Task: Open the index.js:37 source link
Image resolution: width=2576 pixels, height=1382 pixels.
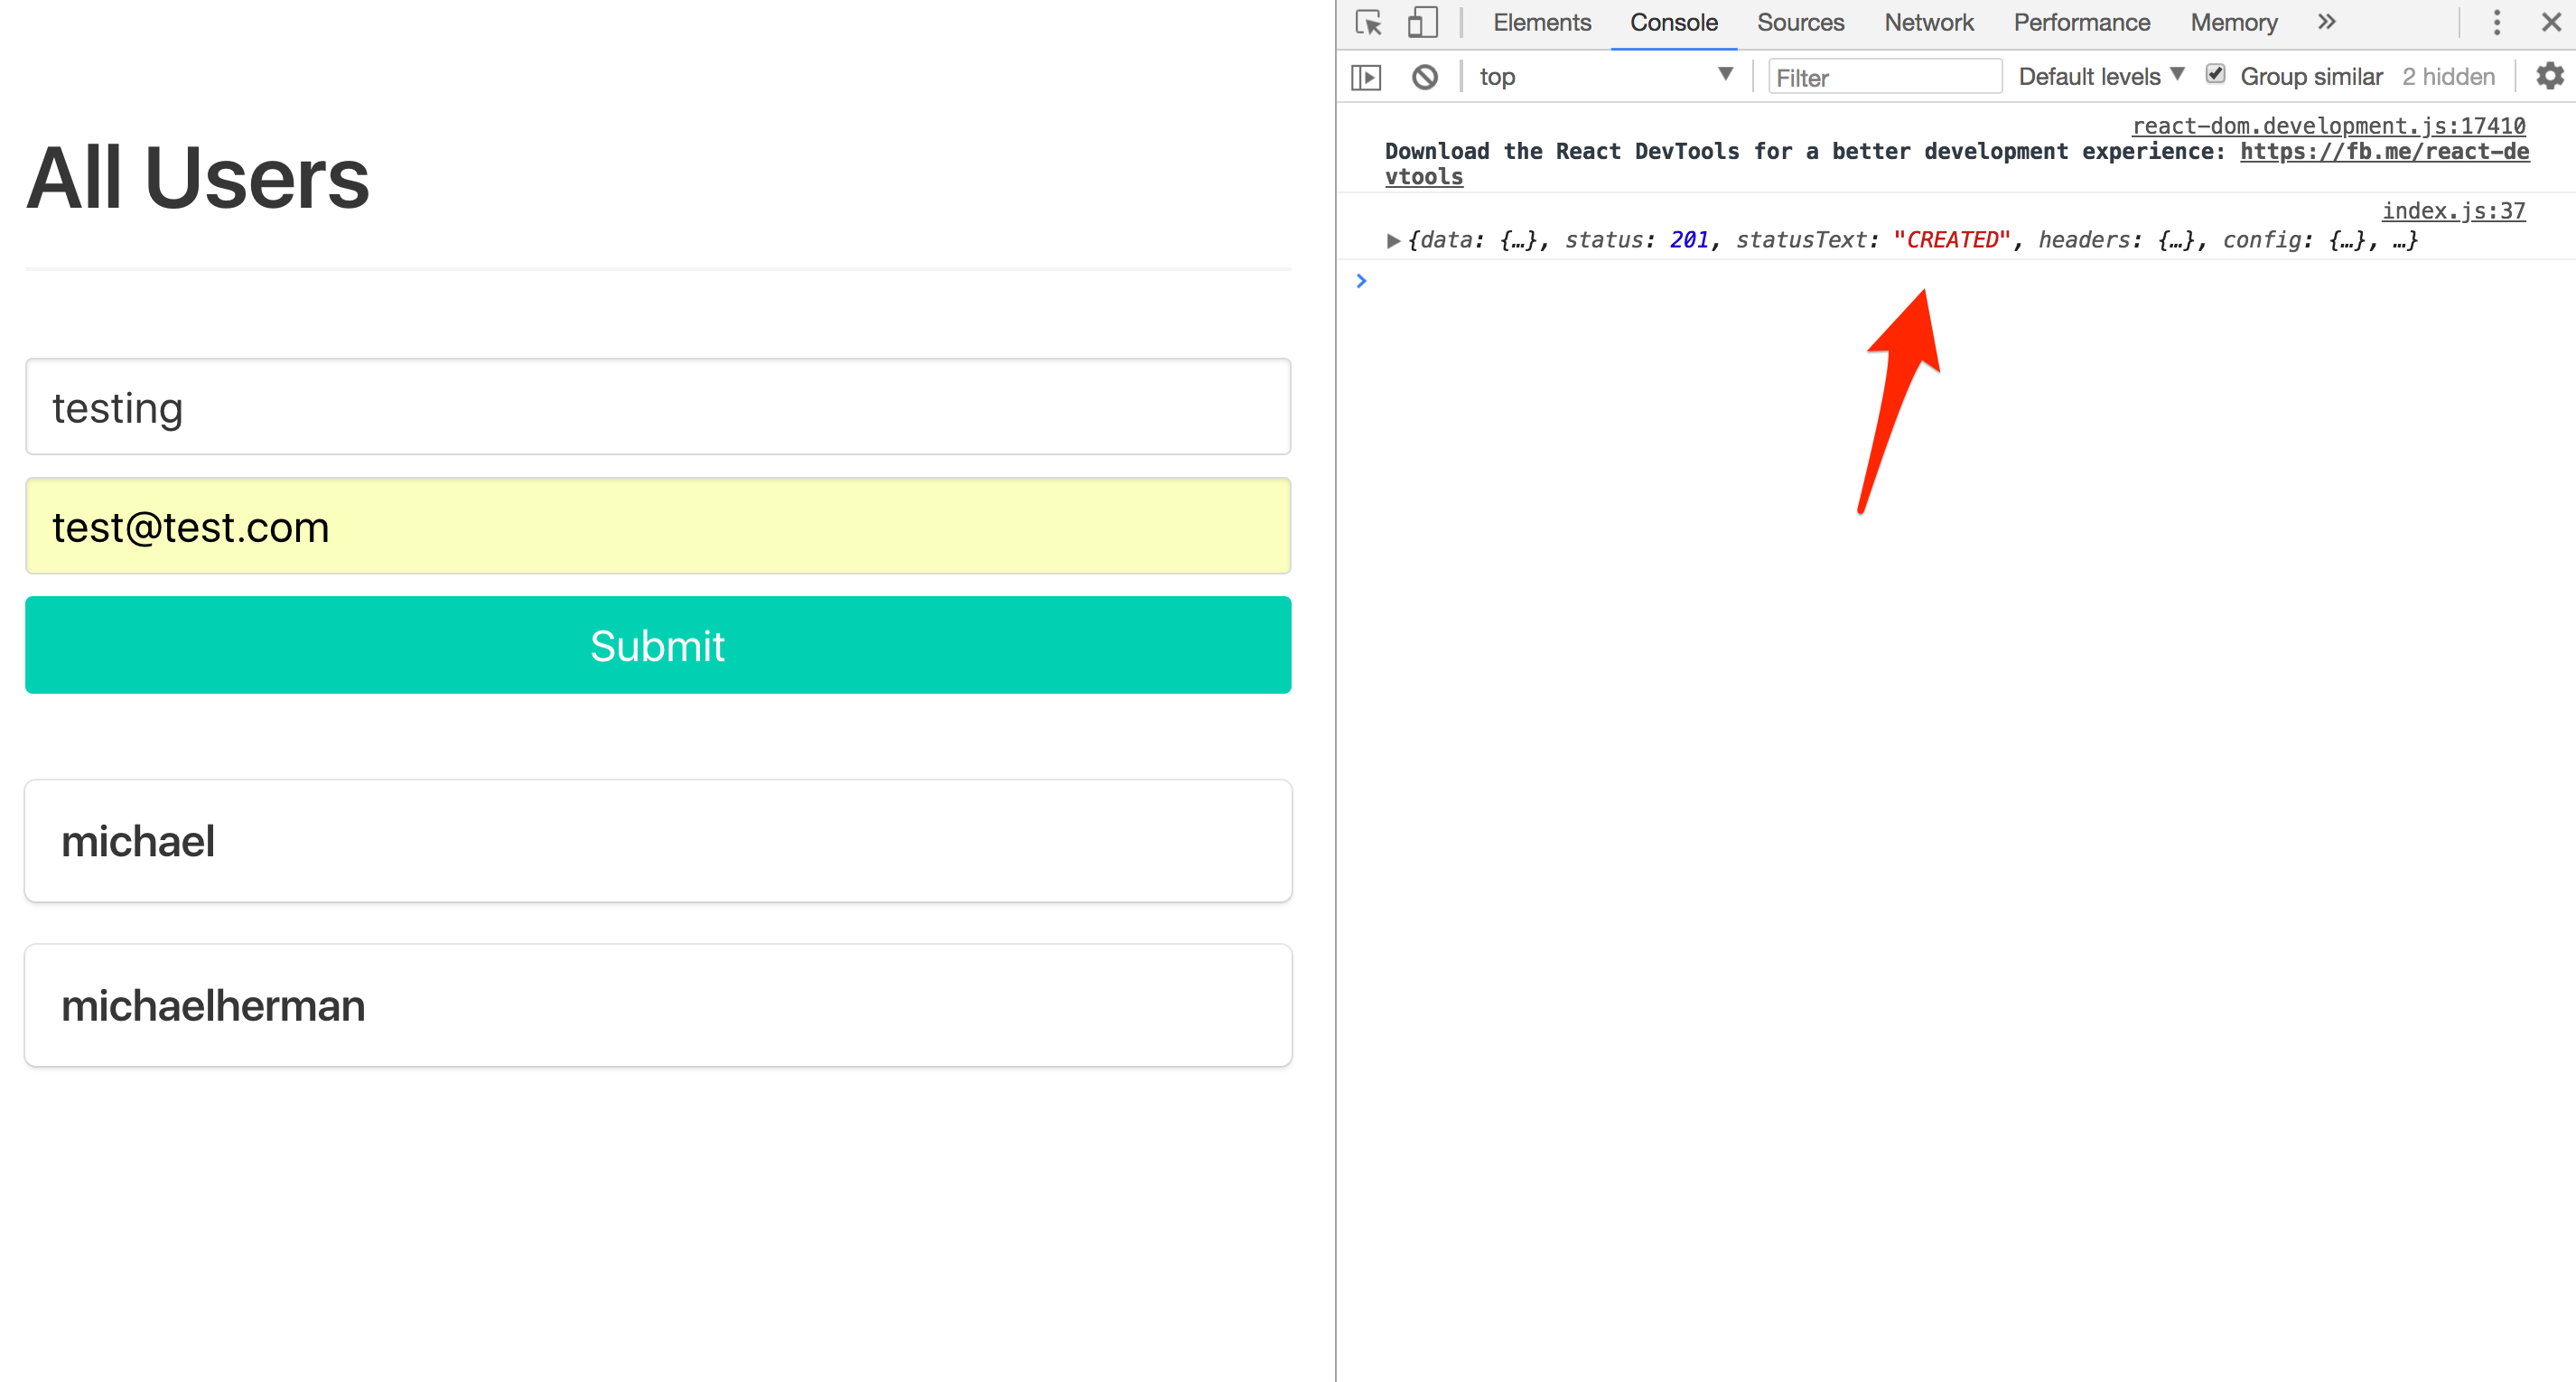Action: (2453, 211)
